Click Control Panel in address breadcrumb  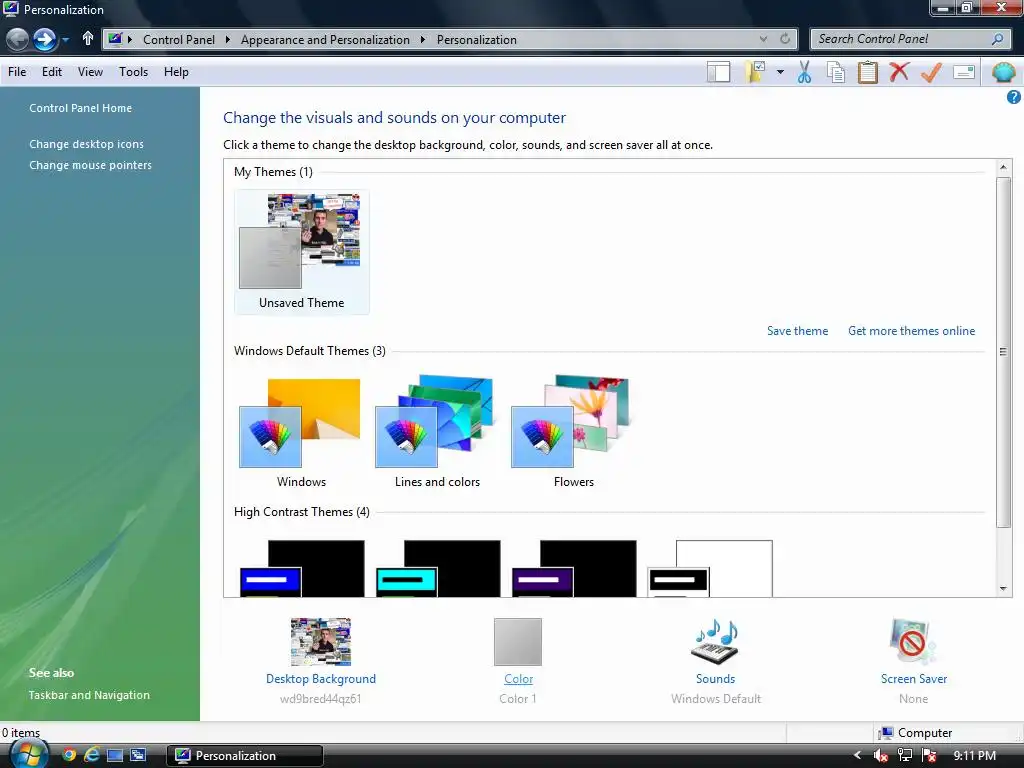coord(178,40)
